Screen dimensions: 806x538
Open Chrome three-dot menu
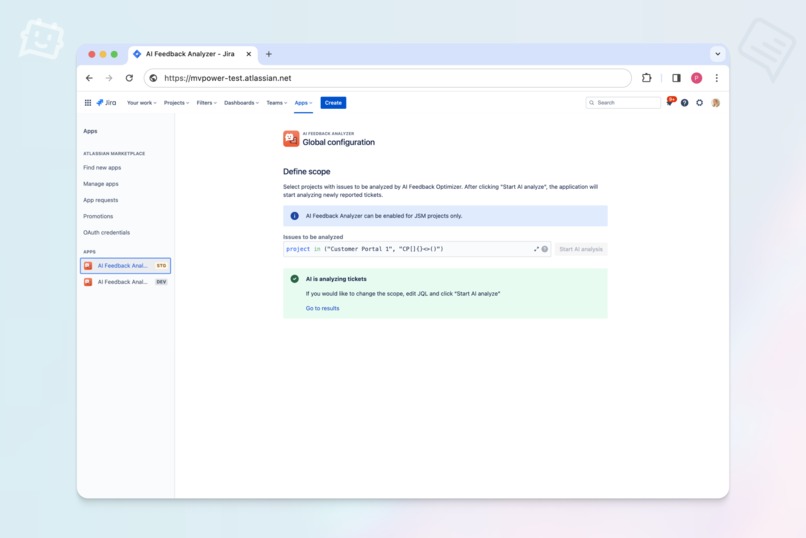coord(717,78)
